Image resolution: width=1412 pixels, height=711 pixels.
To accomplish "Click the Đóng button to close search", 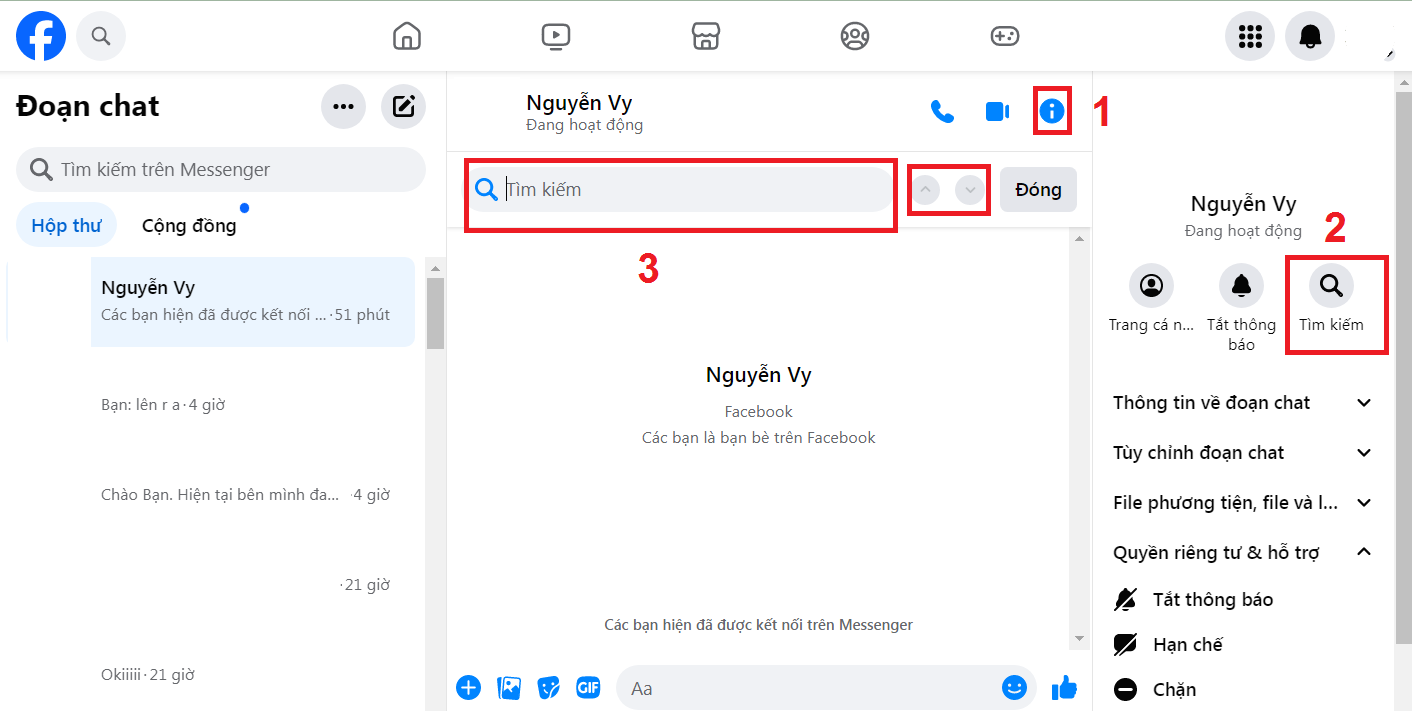I will pos(1038,190).
